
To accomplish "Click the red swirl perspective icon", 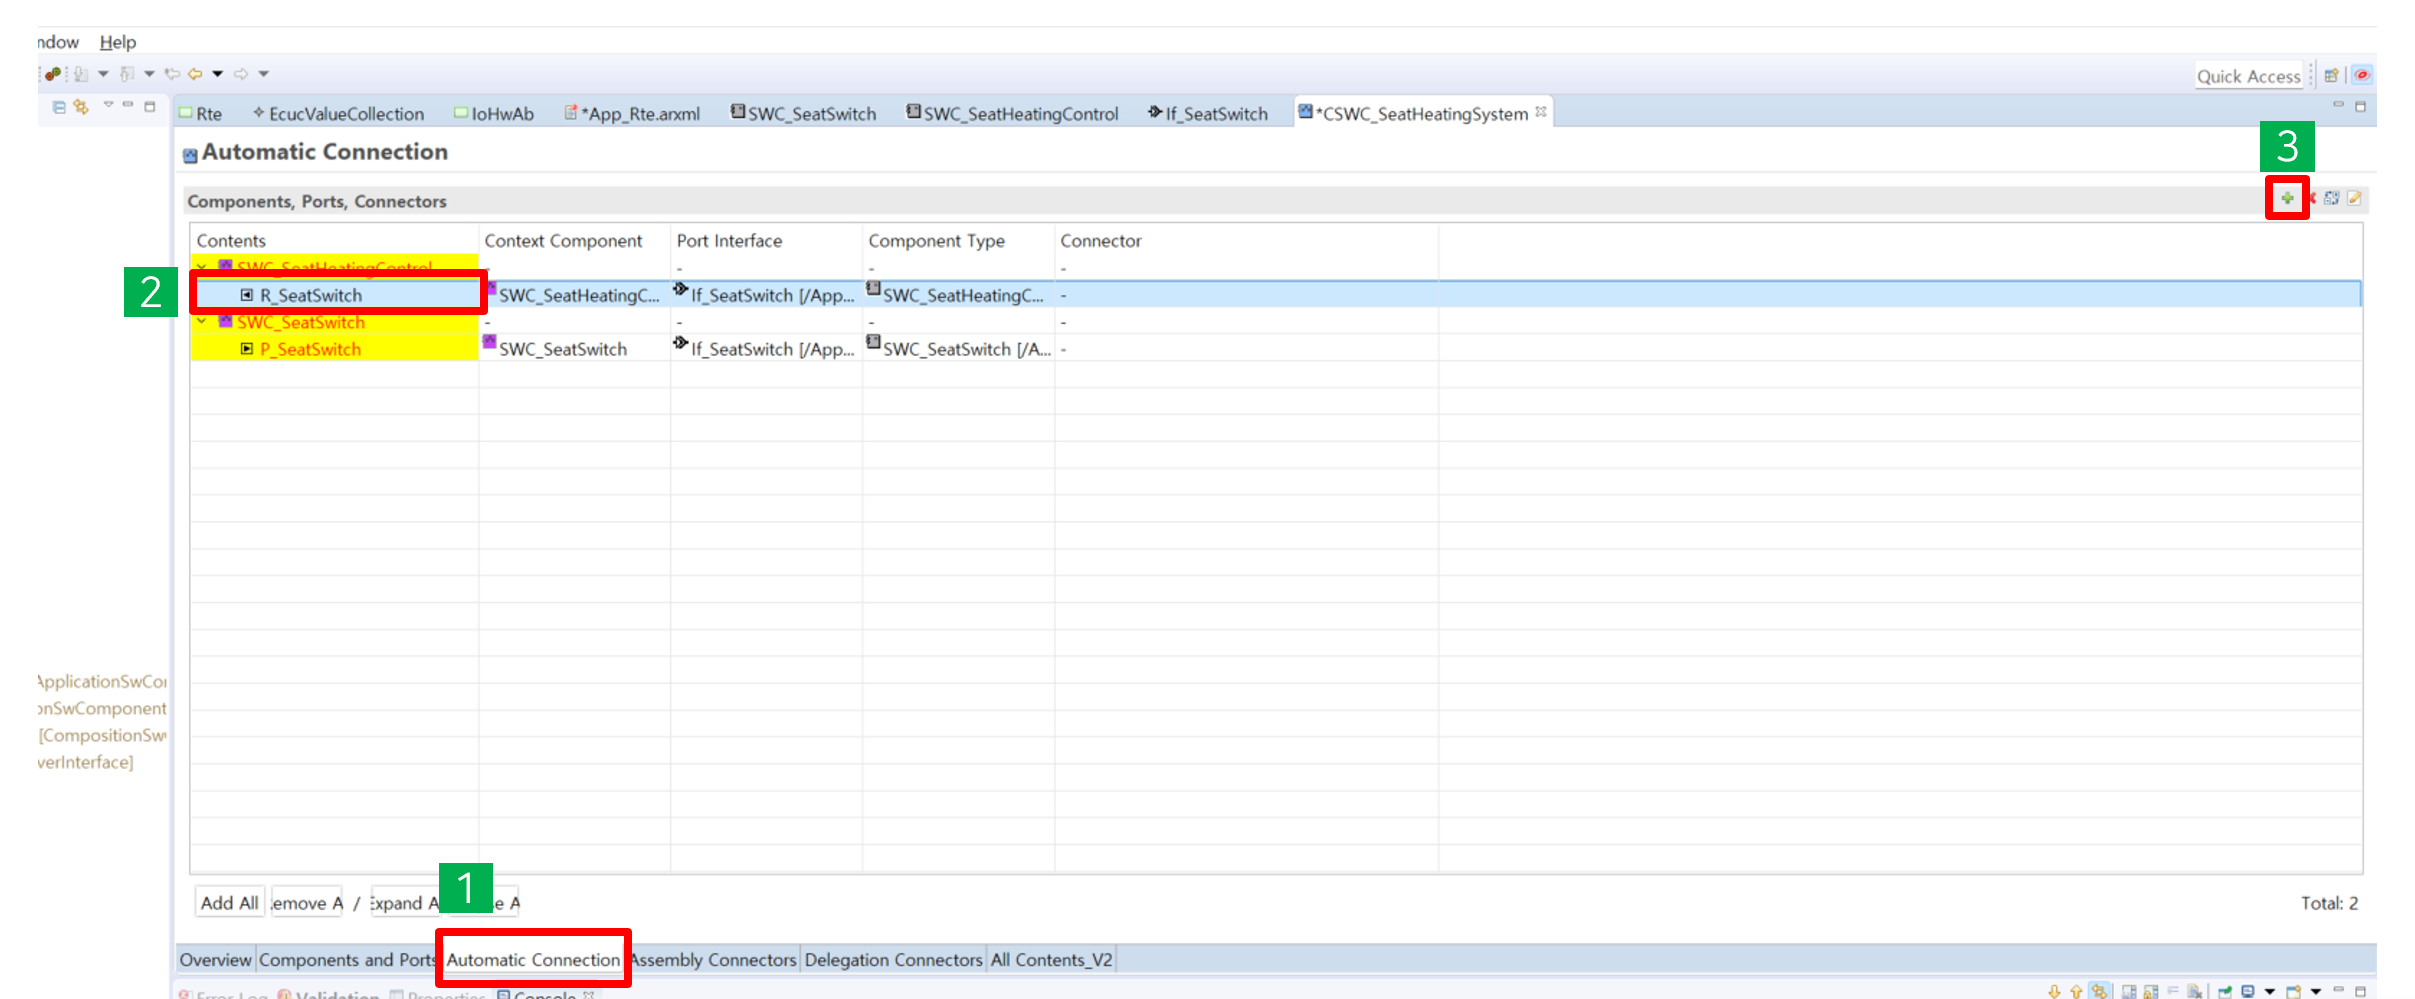I will pyautogui.click(x=2362, y=76).
